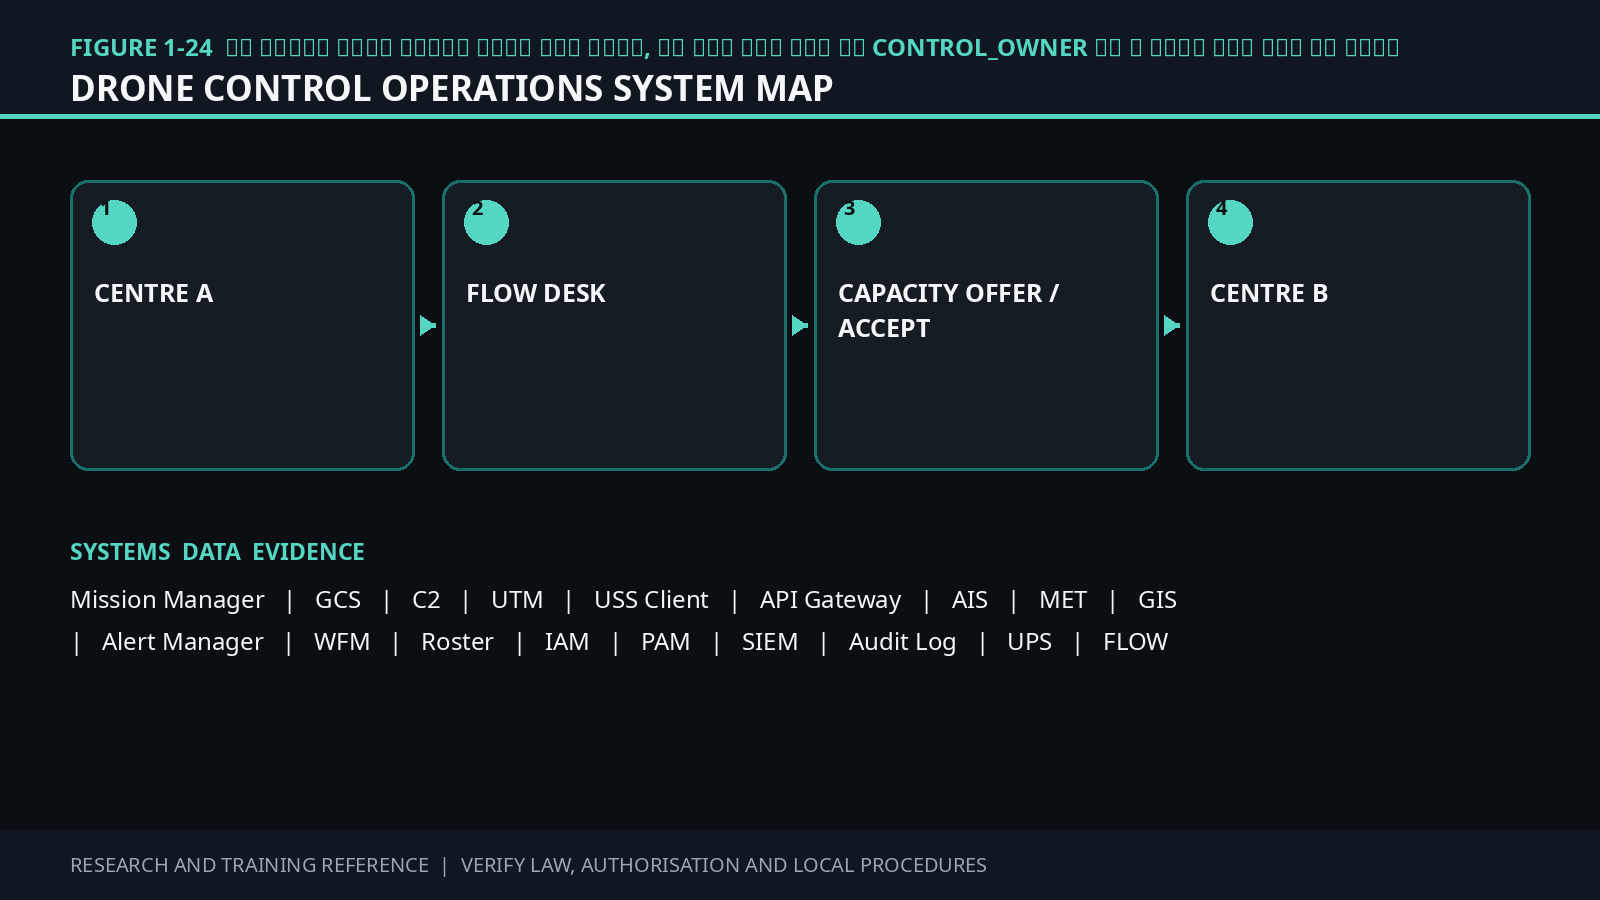This screenshot has width=1600, height=900.
Task: Click the numbered circle 2 badge
Action: (486, 222)
